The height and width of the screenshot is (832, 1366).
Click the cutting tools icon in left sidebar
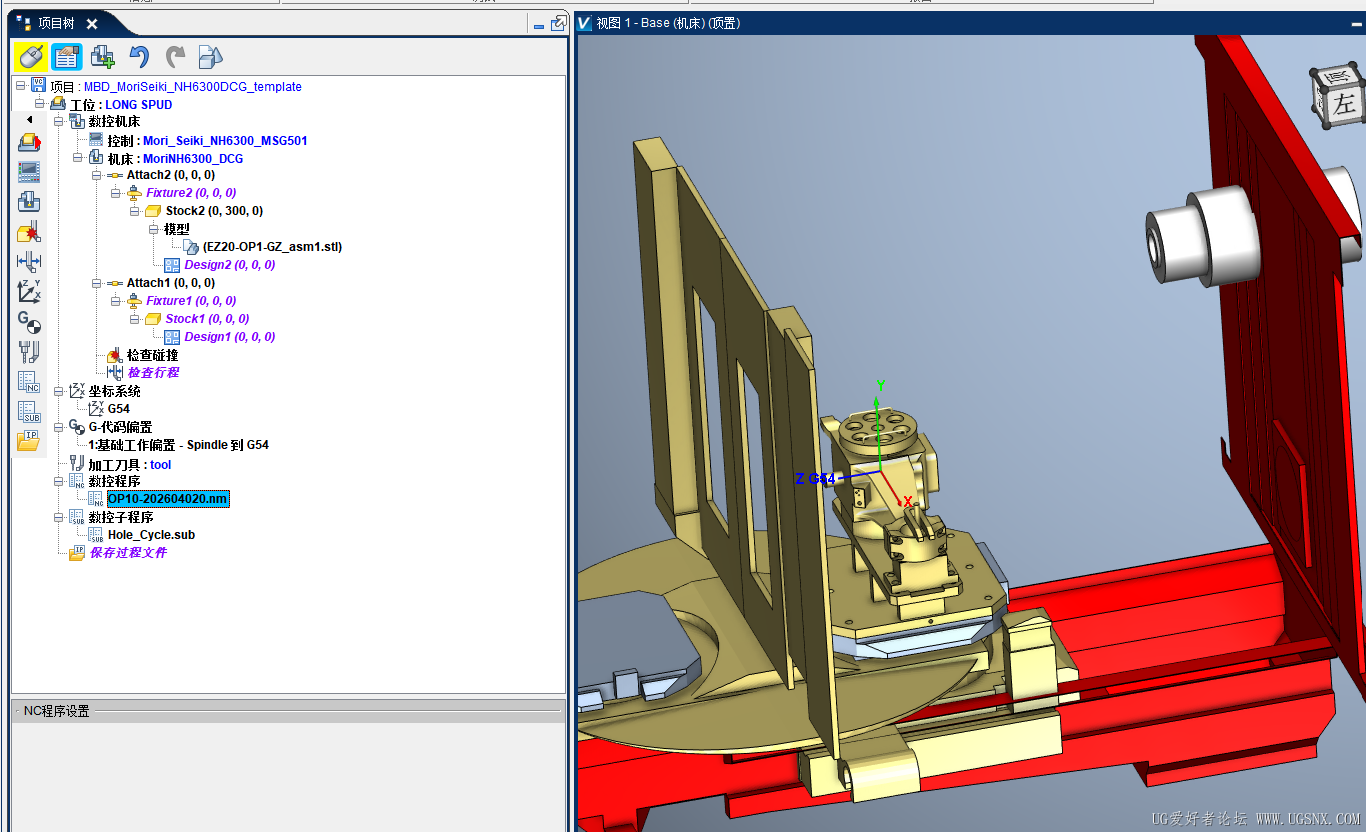coord(29,352)
